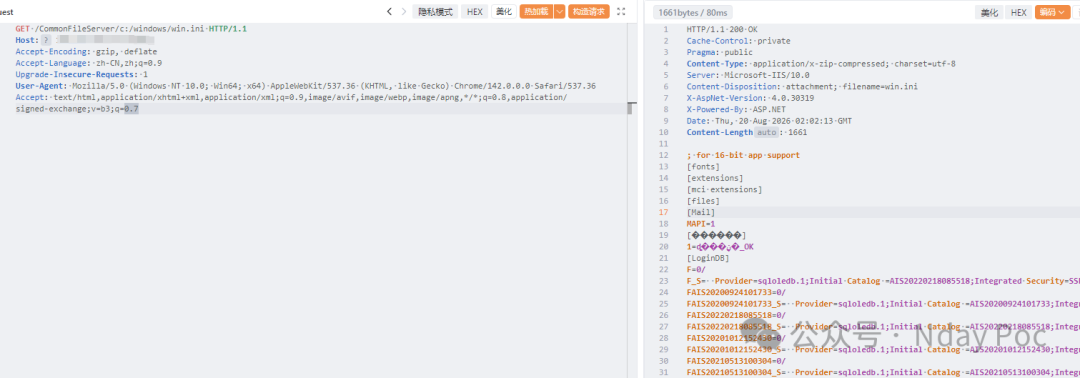Go back with the left arrow icon
This screenshot has width=1080, height=378.
click(x=389, y=12)
